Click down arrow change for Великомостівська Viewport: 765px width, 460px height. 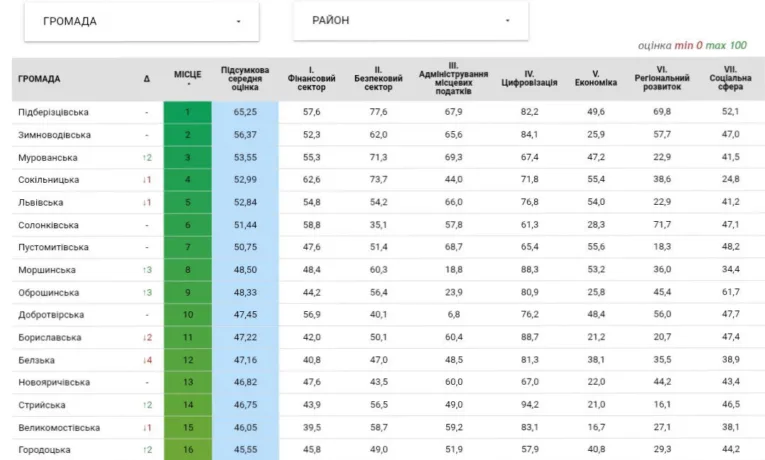point(147,428)
